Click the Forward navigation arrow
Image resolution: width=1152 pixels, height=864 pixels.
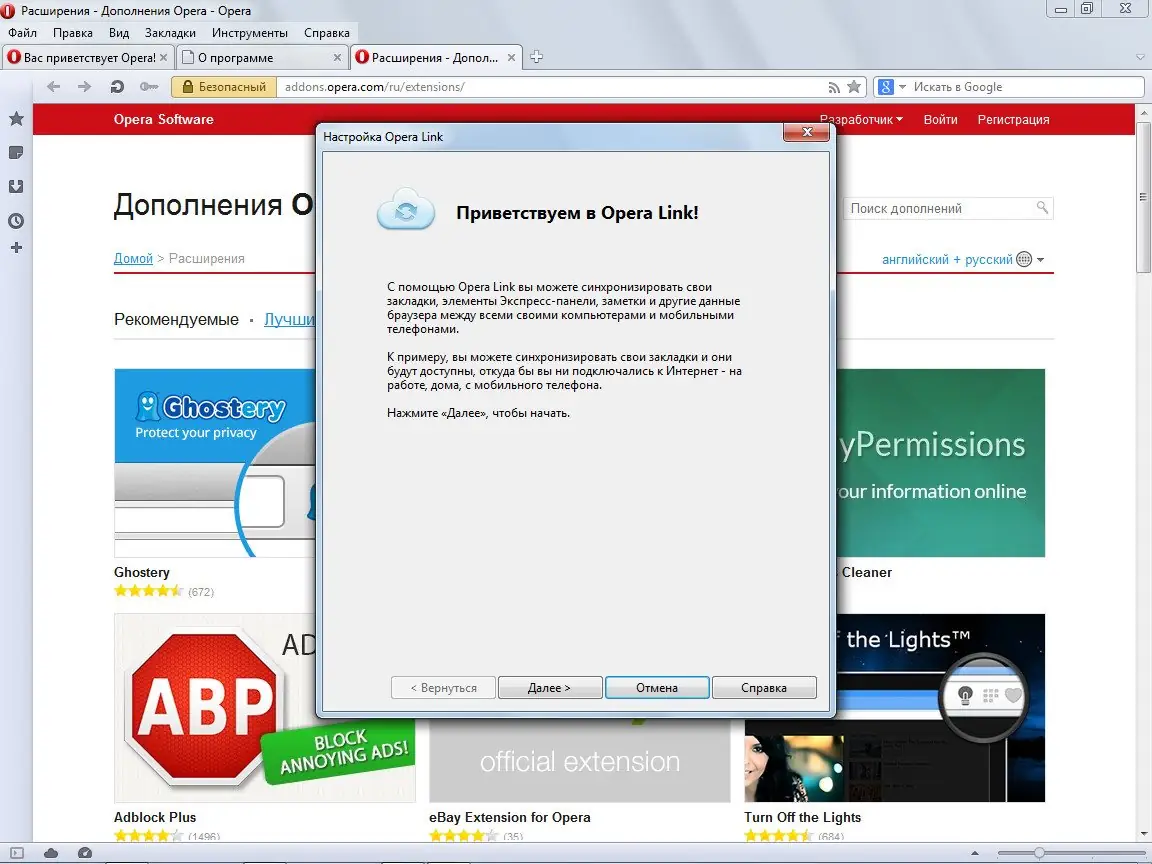[x=84, y=87]
